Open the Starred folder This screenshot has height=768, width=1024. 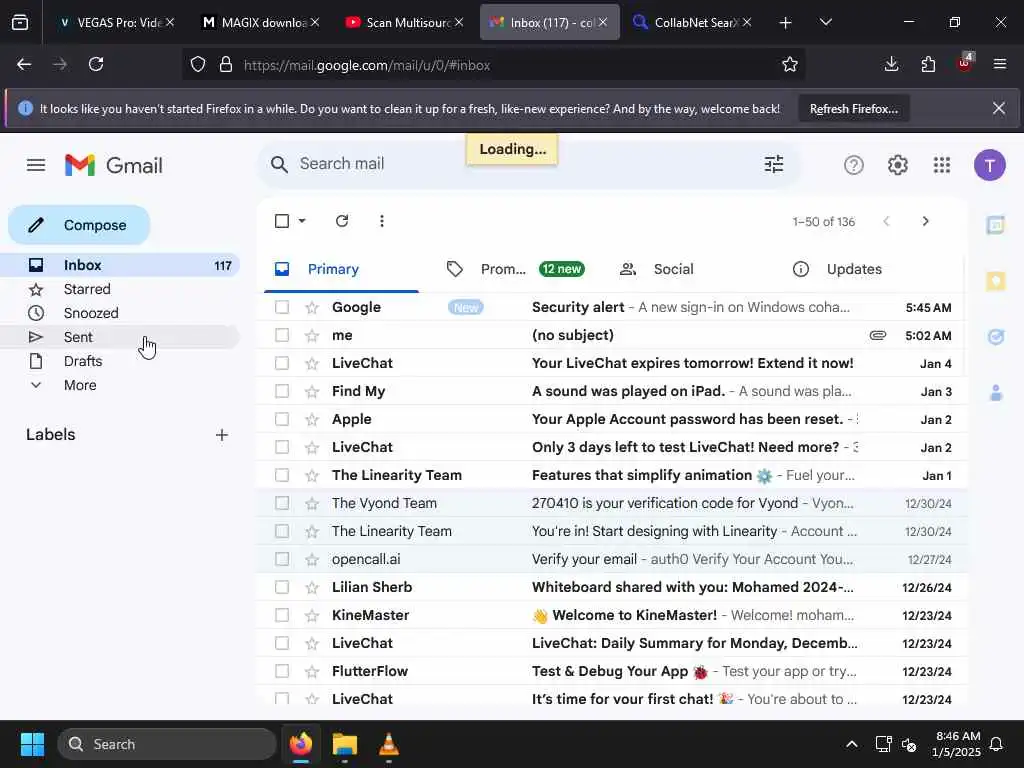coord(120,289)
